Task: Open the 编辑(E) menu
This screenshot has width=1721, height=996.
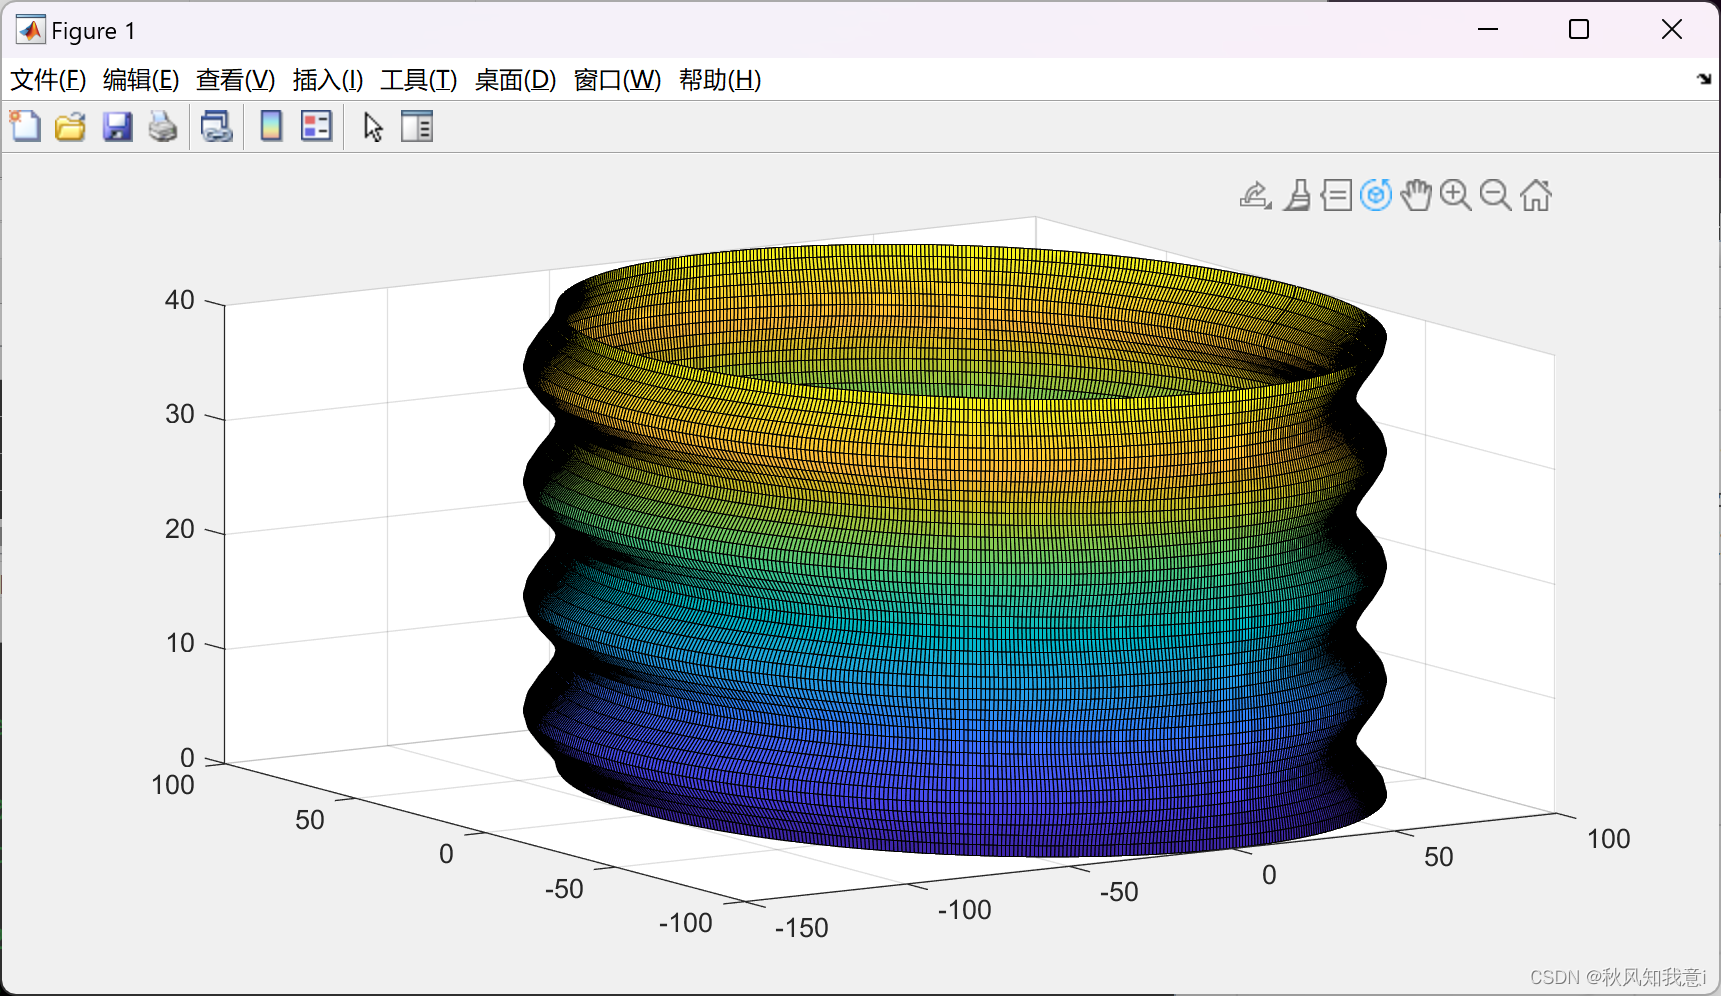Action: [141, 80]
